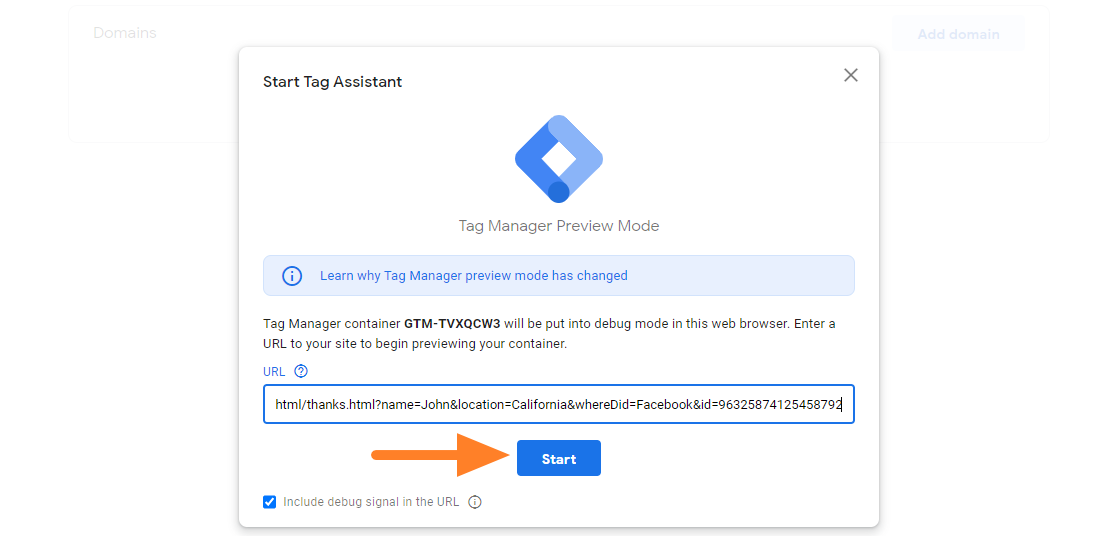Open the Learn why preview mode has changed link

click(473, 276)
